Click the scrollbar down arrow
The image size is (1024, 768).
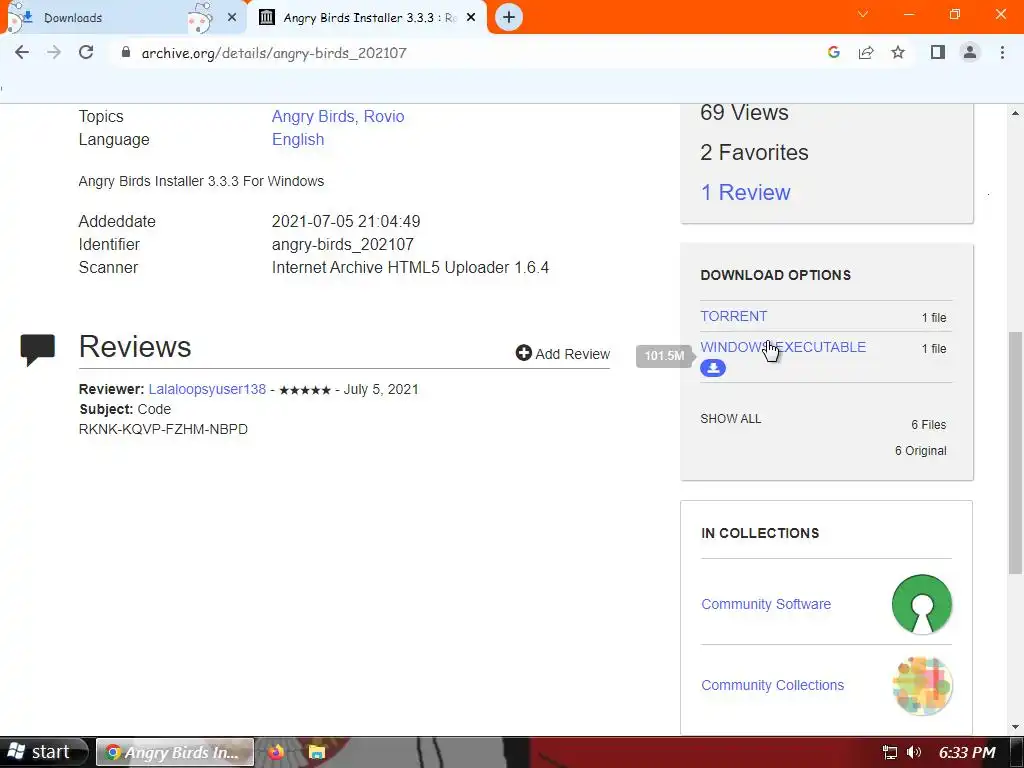(x=1015, y=726)
